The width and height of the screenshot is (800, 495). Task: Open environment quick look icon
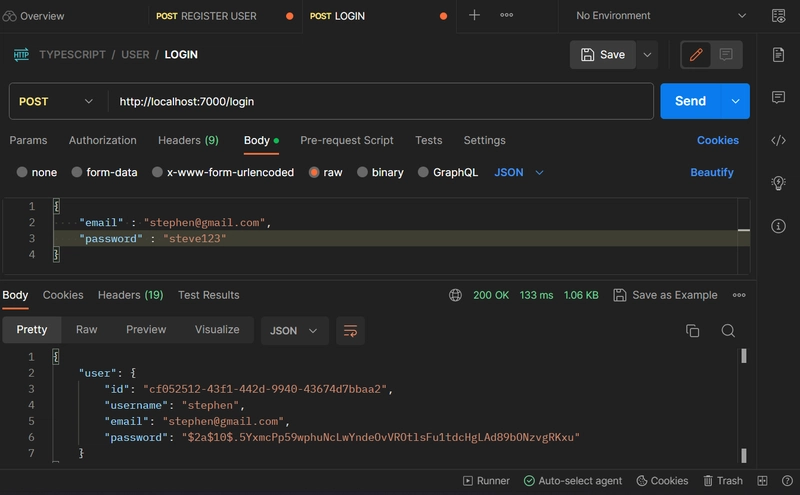(x=779, y=16)
